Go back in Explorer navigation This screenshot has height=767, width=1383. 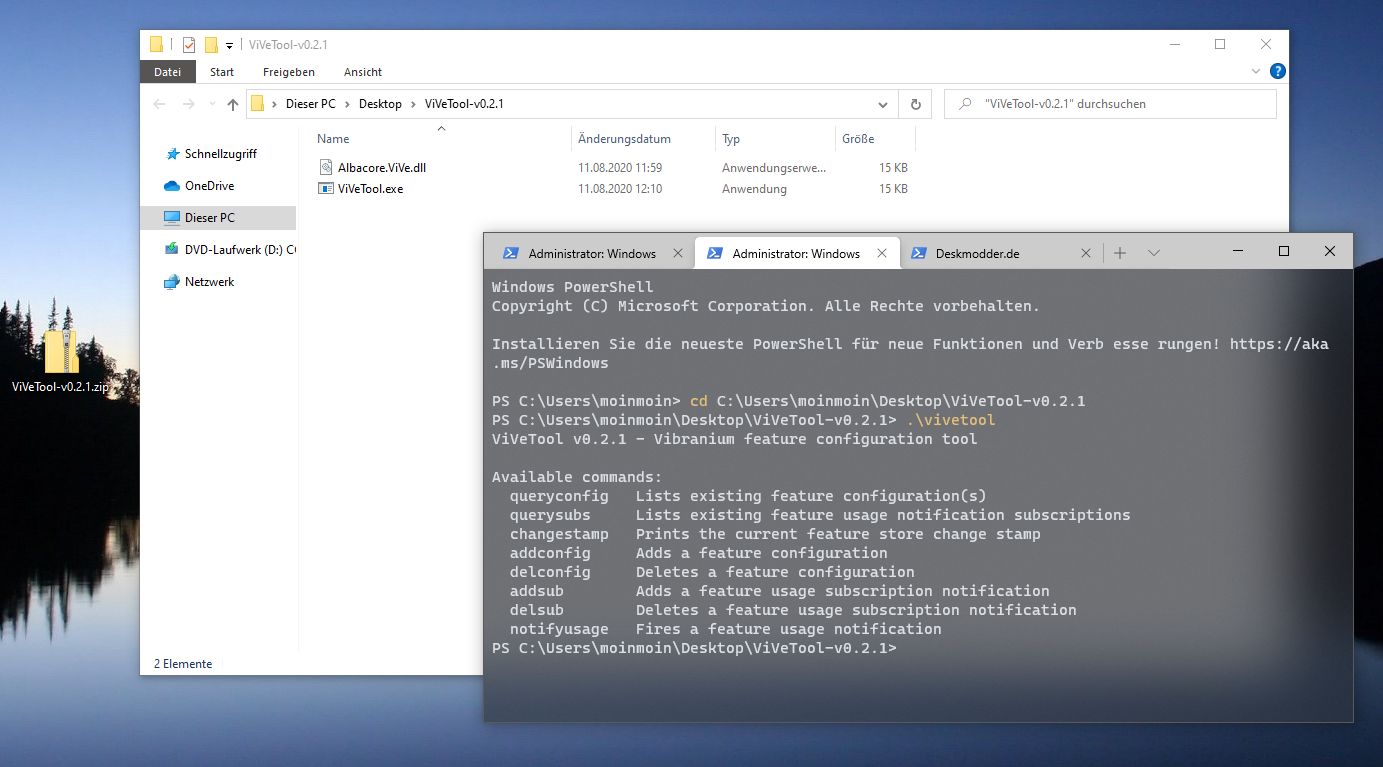coord(160,104)
